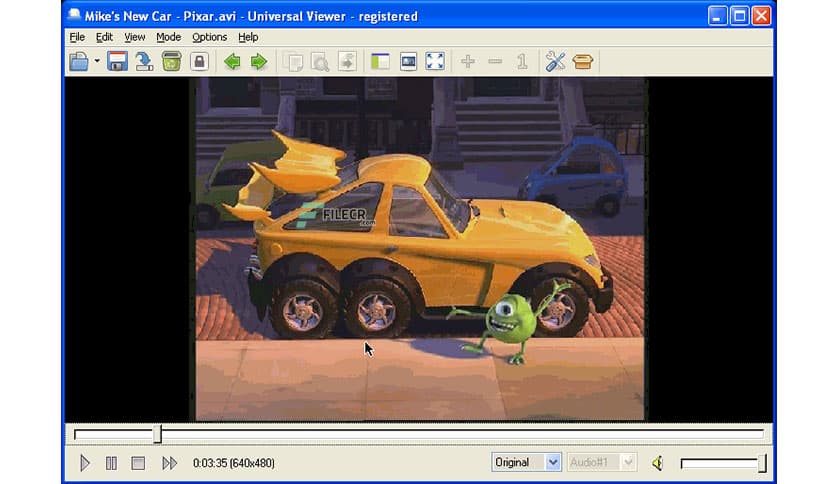Click the greyed Copy toolbar icon
This screenshot has width=836, height=484.
[x=293, y=61]
